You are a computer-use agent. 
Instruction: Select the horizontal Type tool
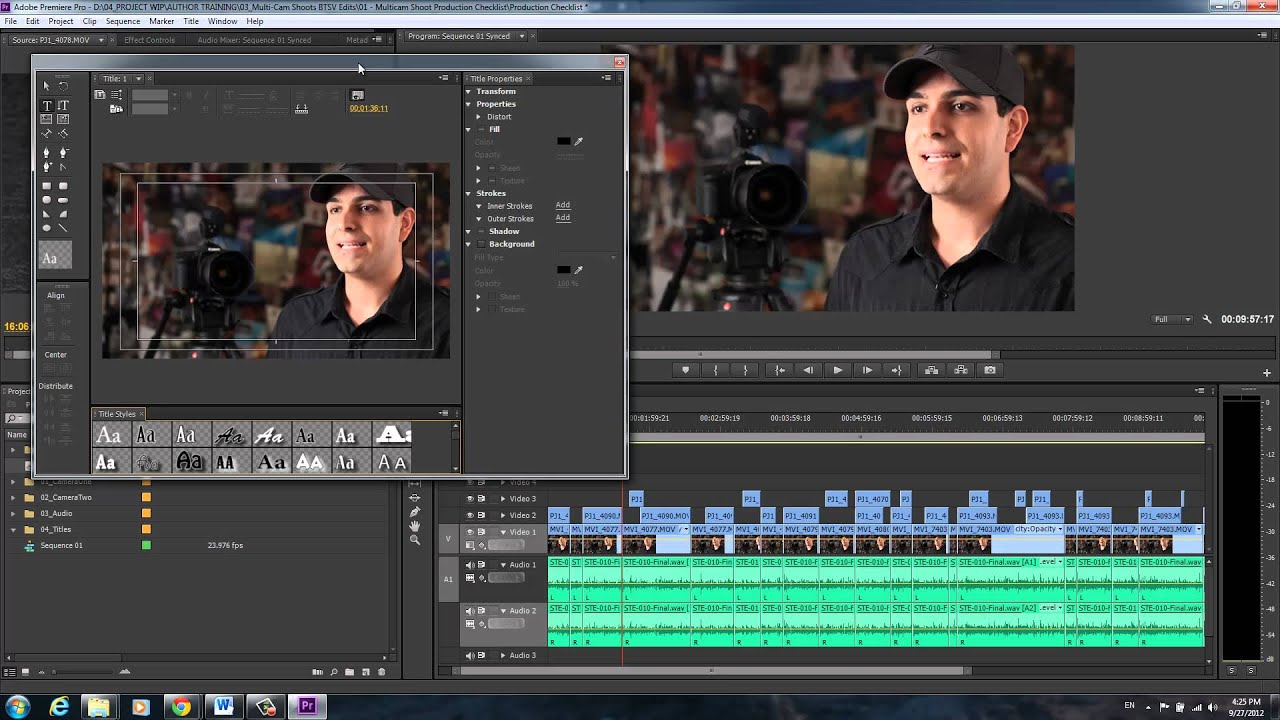(x=47, y=105)
